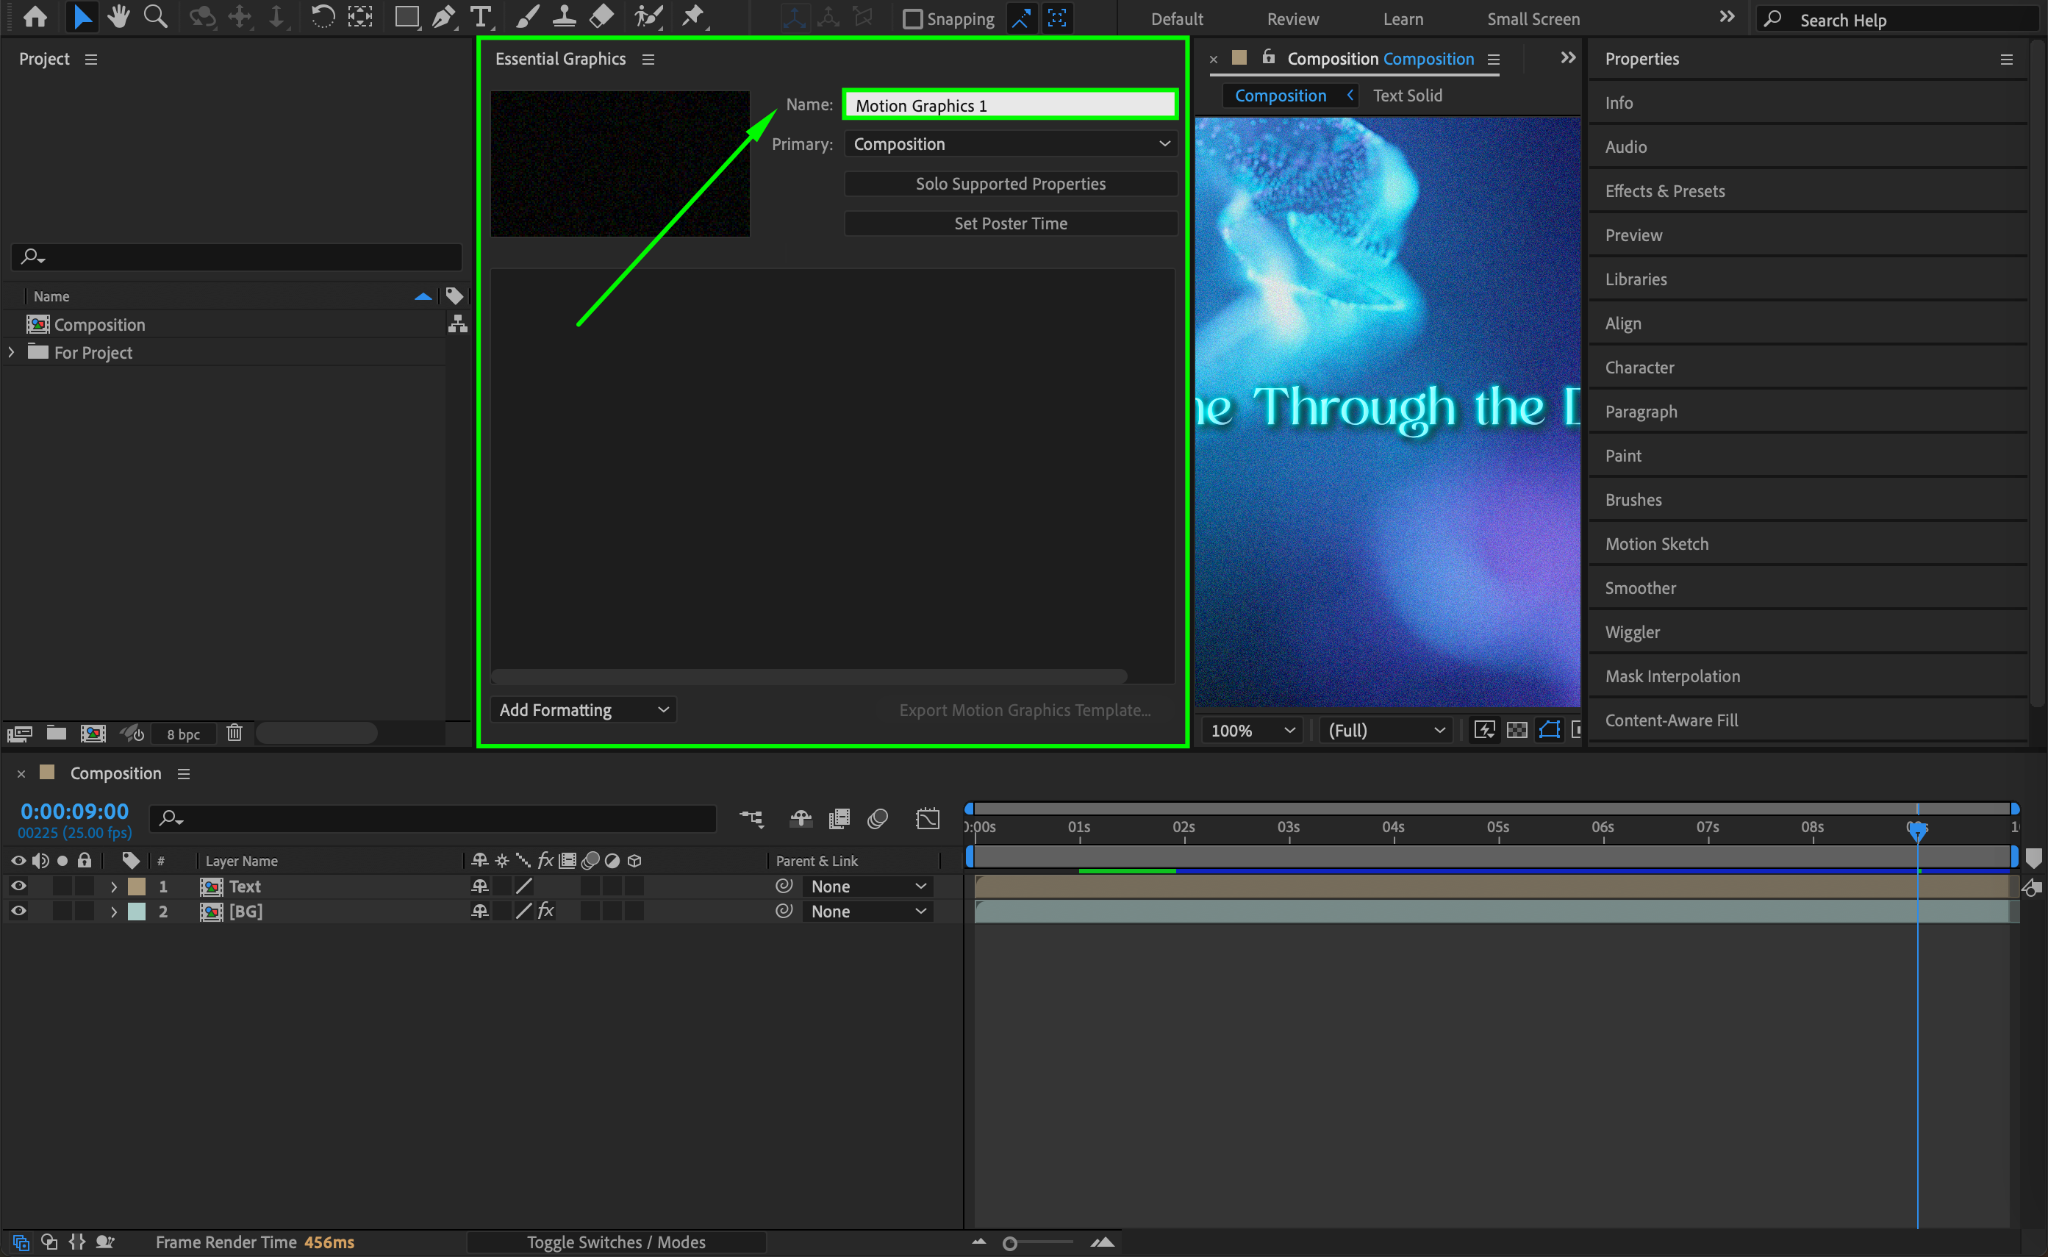Viewport: 2048px width, 1257px height.
Task: Hide the [BG] layer via eye icon
Action: (18, 911)
